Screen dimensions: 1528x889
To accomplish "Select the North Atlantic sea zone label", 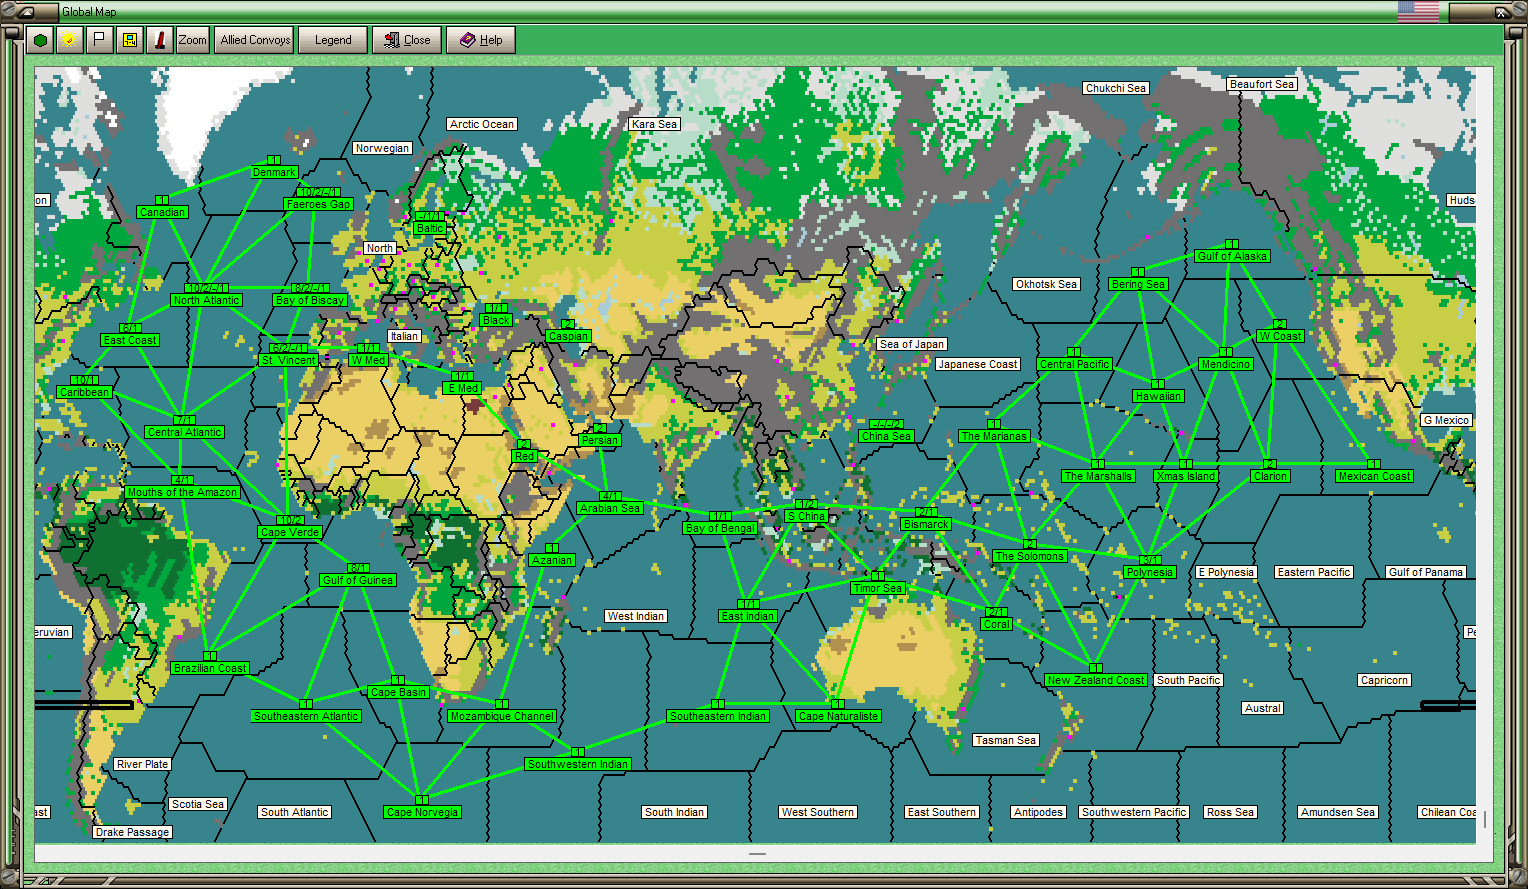I will (x=206, y=300).
